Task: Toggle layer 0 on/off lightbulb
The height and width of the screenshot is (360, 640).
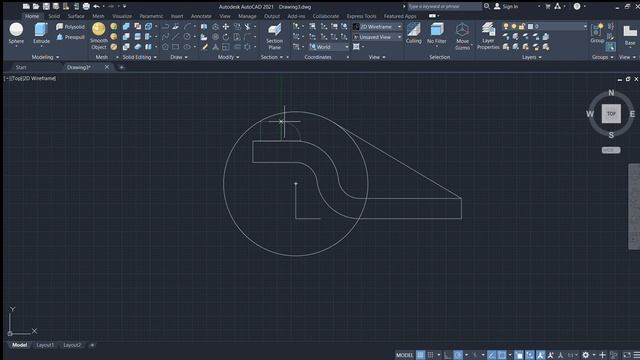Action: (x=506, y=27)
